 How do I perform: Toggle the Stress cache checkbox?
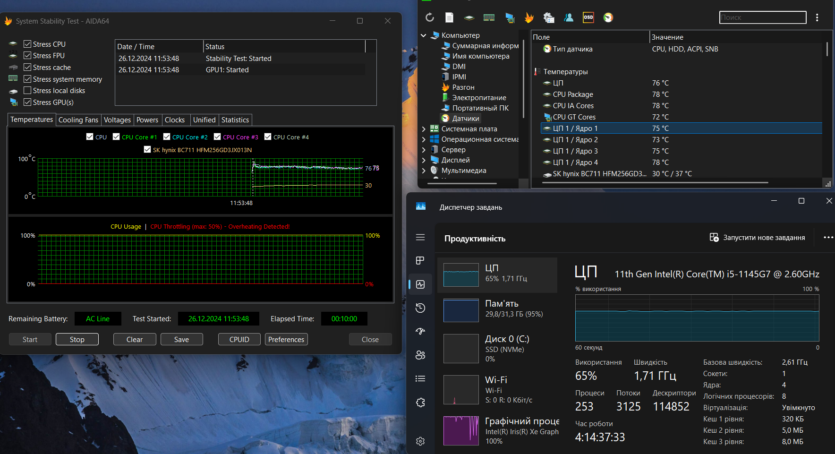[x=27, y=67]
